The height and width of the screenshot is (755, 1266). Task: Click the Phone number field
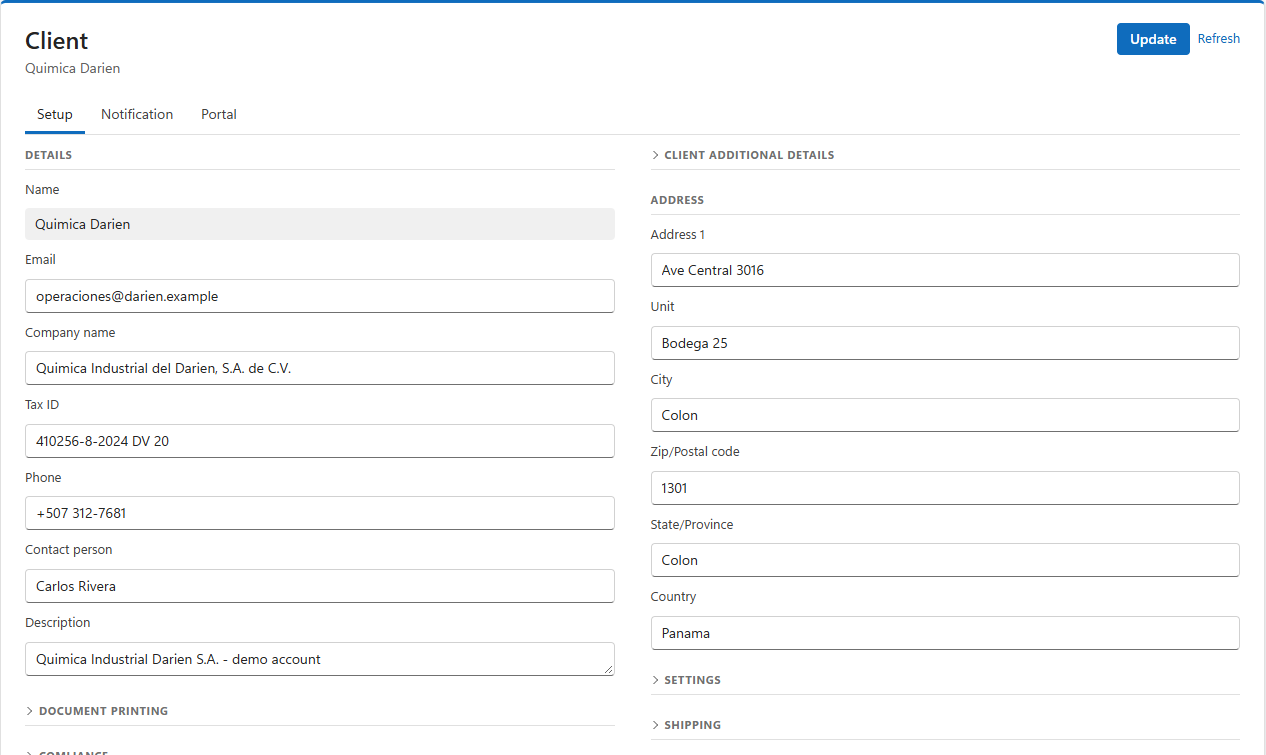320,513
